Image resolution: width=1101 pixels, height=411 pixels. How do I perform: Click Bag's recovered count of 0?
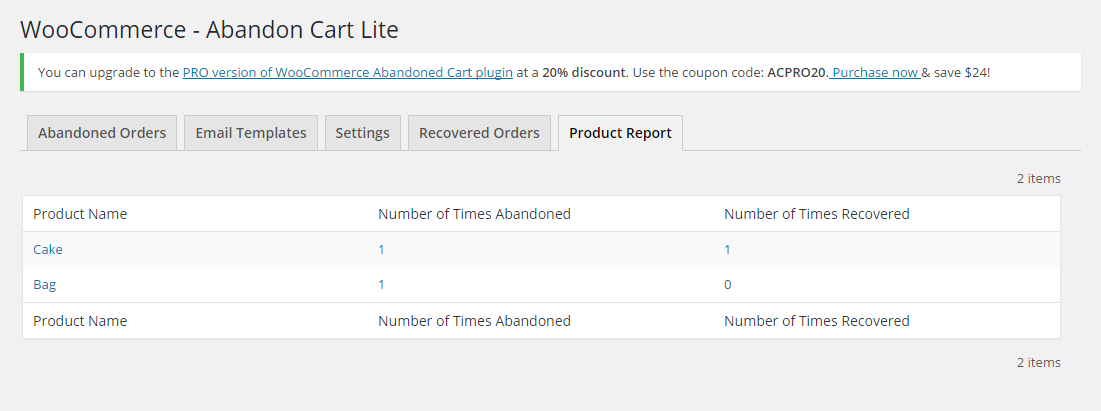(727, 284)
